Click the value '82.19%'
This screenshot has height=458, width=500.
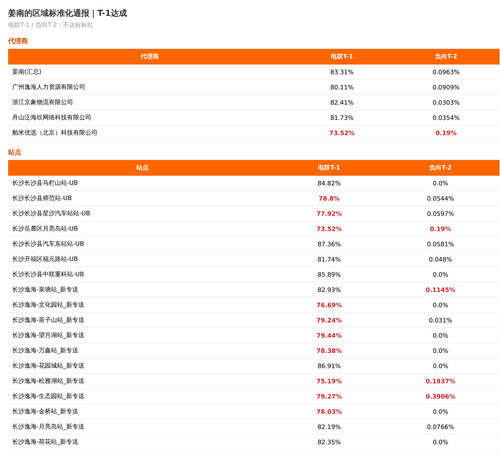pos(329,427)
